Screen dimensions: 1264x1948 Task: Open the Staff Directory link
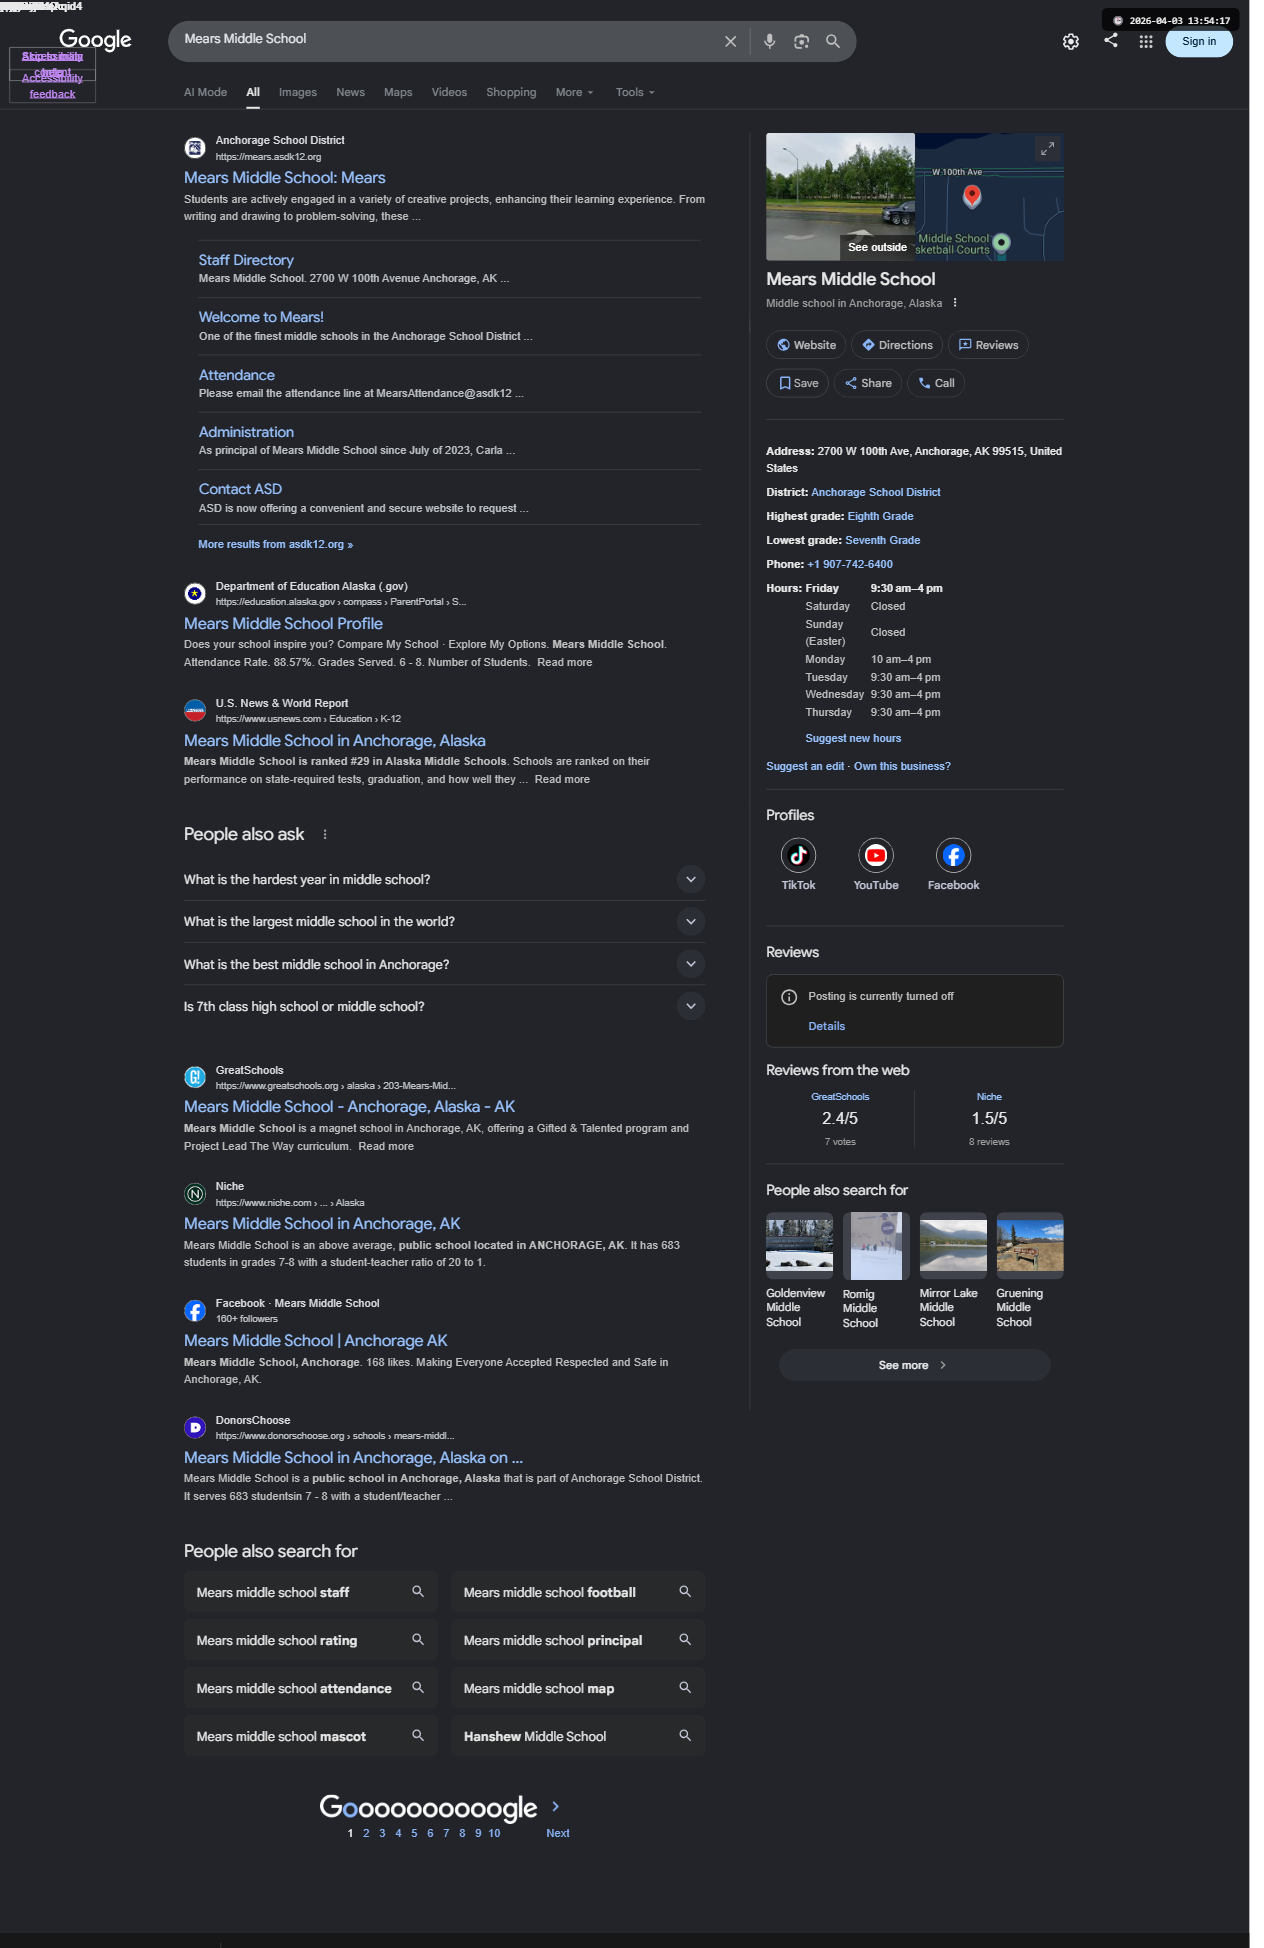coord(246,260)
